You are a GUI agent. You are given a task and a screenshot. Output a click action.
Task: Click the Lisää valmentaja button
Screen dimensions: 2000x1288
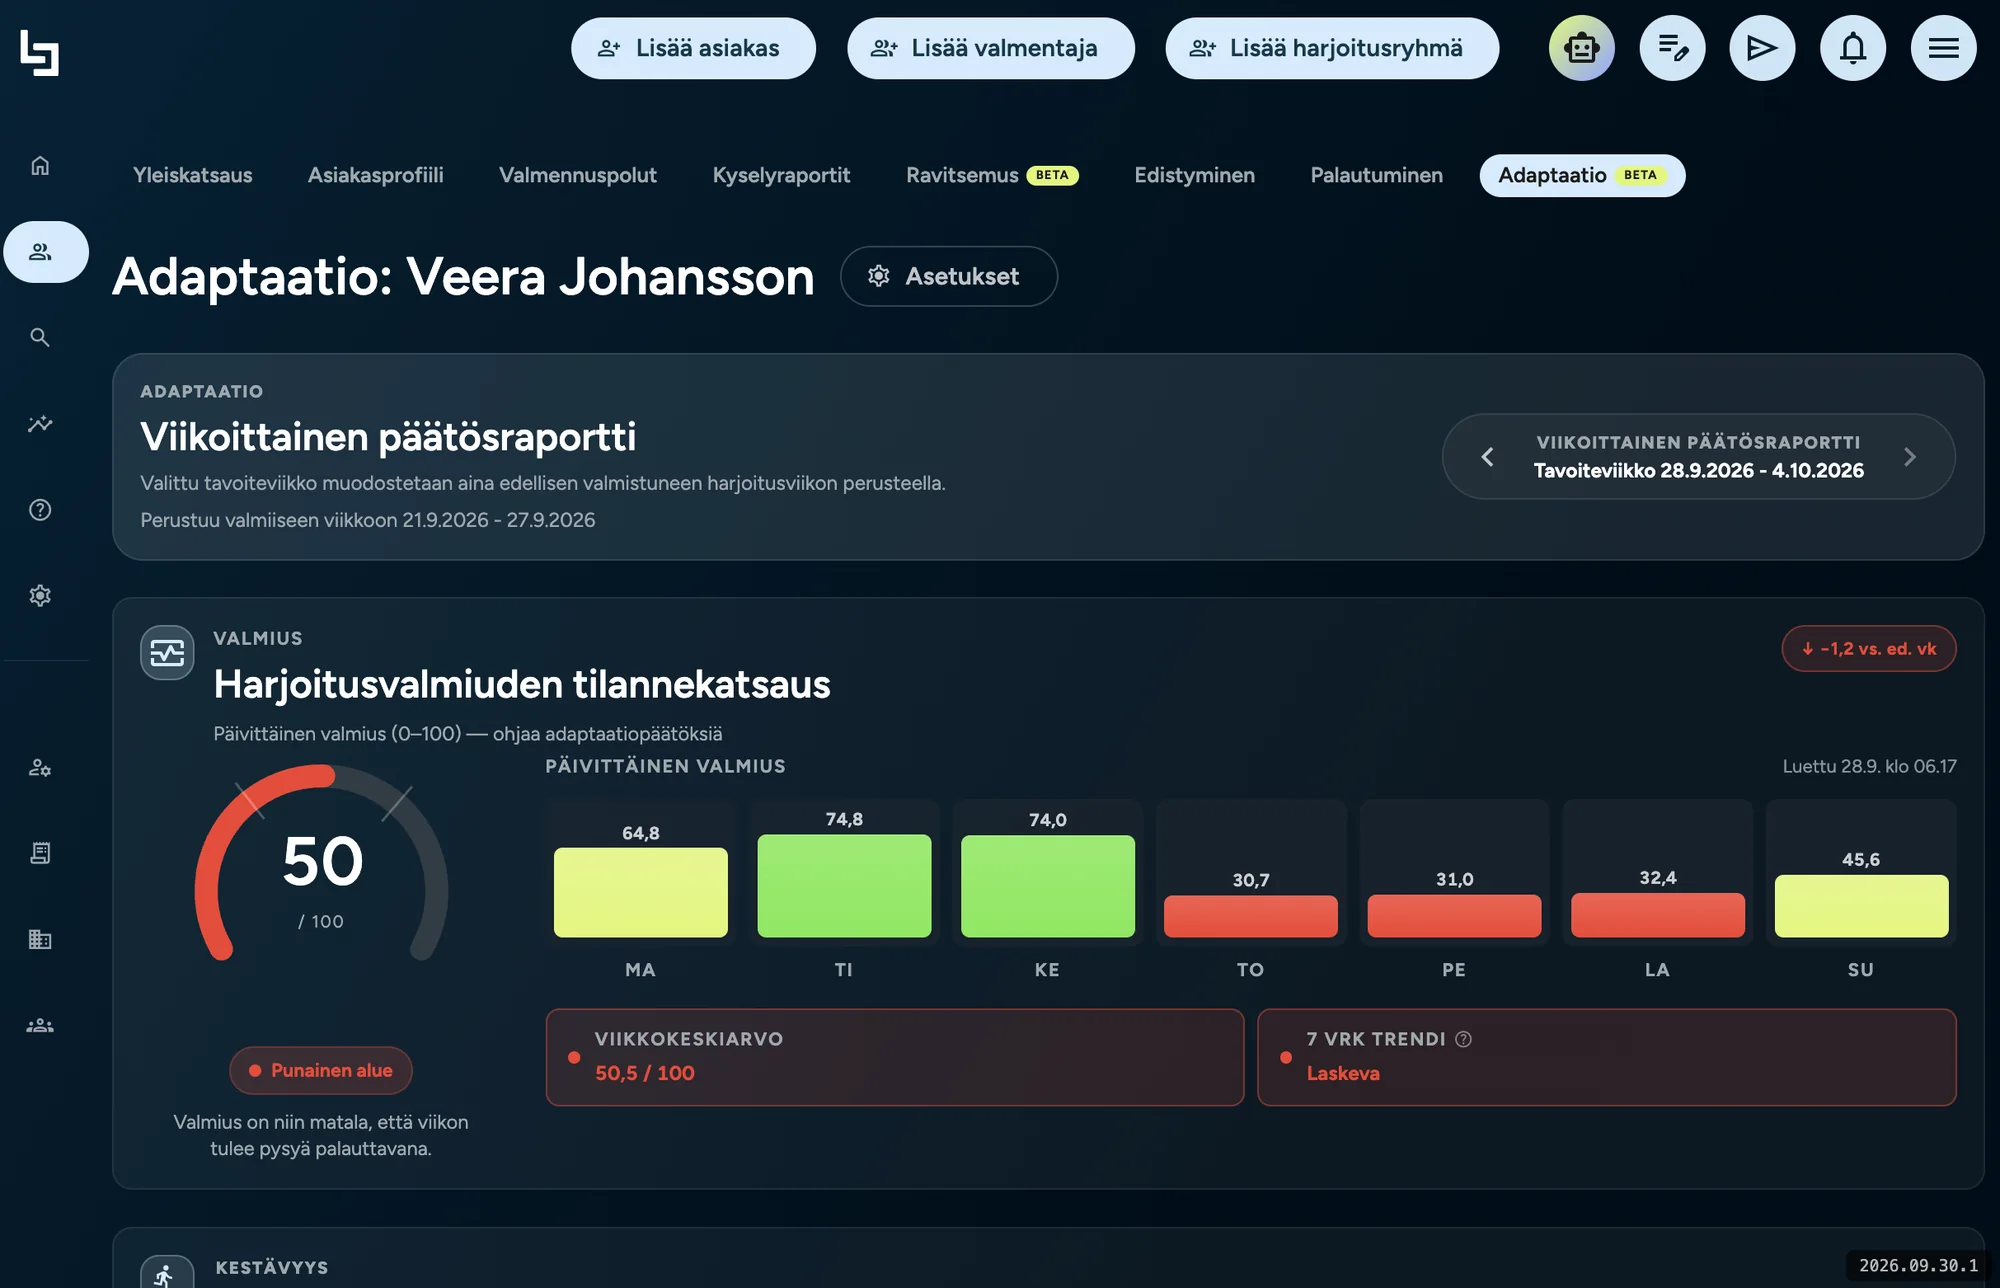991,48
